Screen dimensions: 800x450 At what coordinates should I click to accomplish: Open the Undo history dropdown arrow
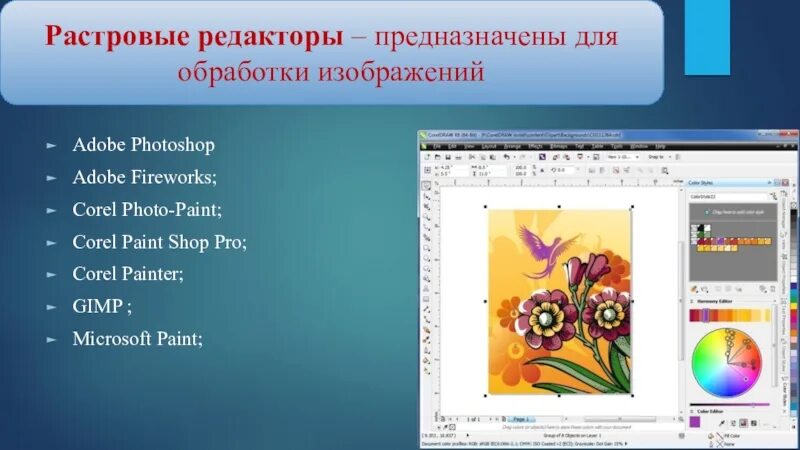(514, 157)
